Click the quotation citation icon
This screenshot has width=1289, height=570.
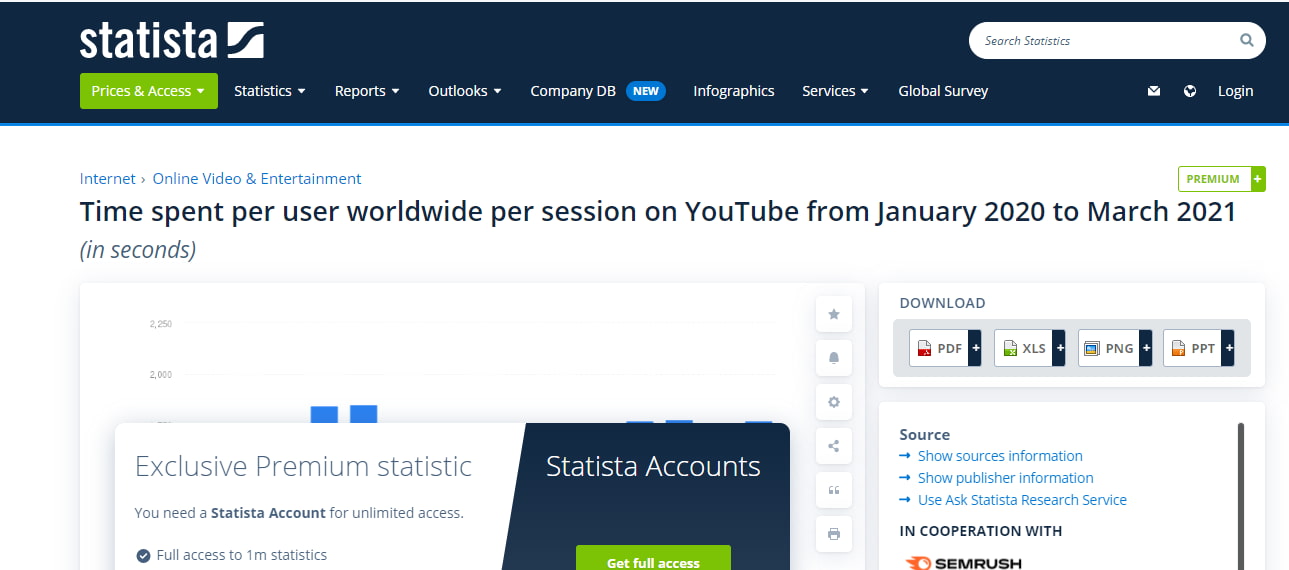point(834,490)
